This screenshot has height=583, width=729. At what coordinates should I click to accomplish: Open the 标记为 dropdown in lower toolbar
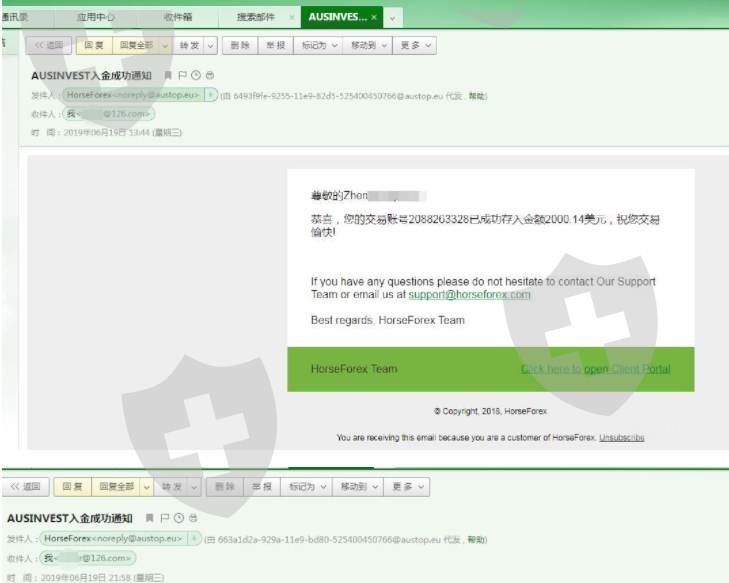coord(306,487)
